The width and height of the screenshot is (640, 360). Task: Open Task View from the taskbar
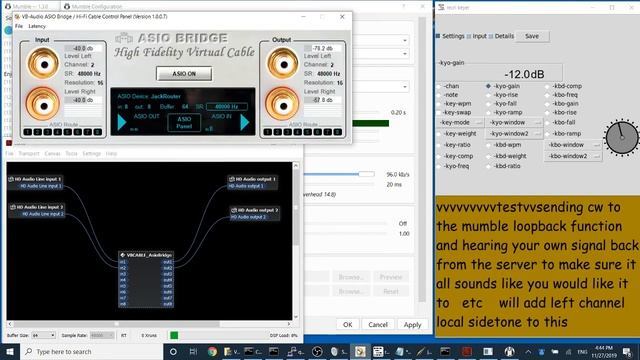click(x=193, y=351)
